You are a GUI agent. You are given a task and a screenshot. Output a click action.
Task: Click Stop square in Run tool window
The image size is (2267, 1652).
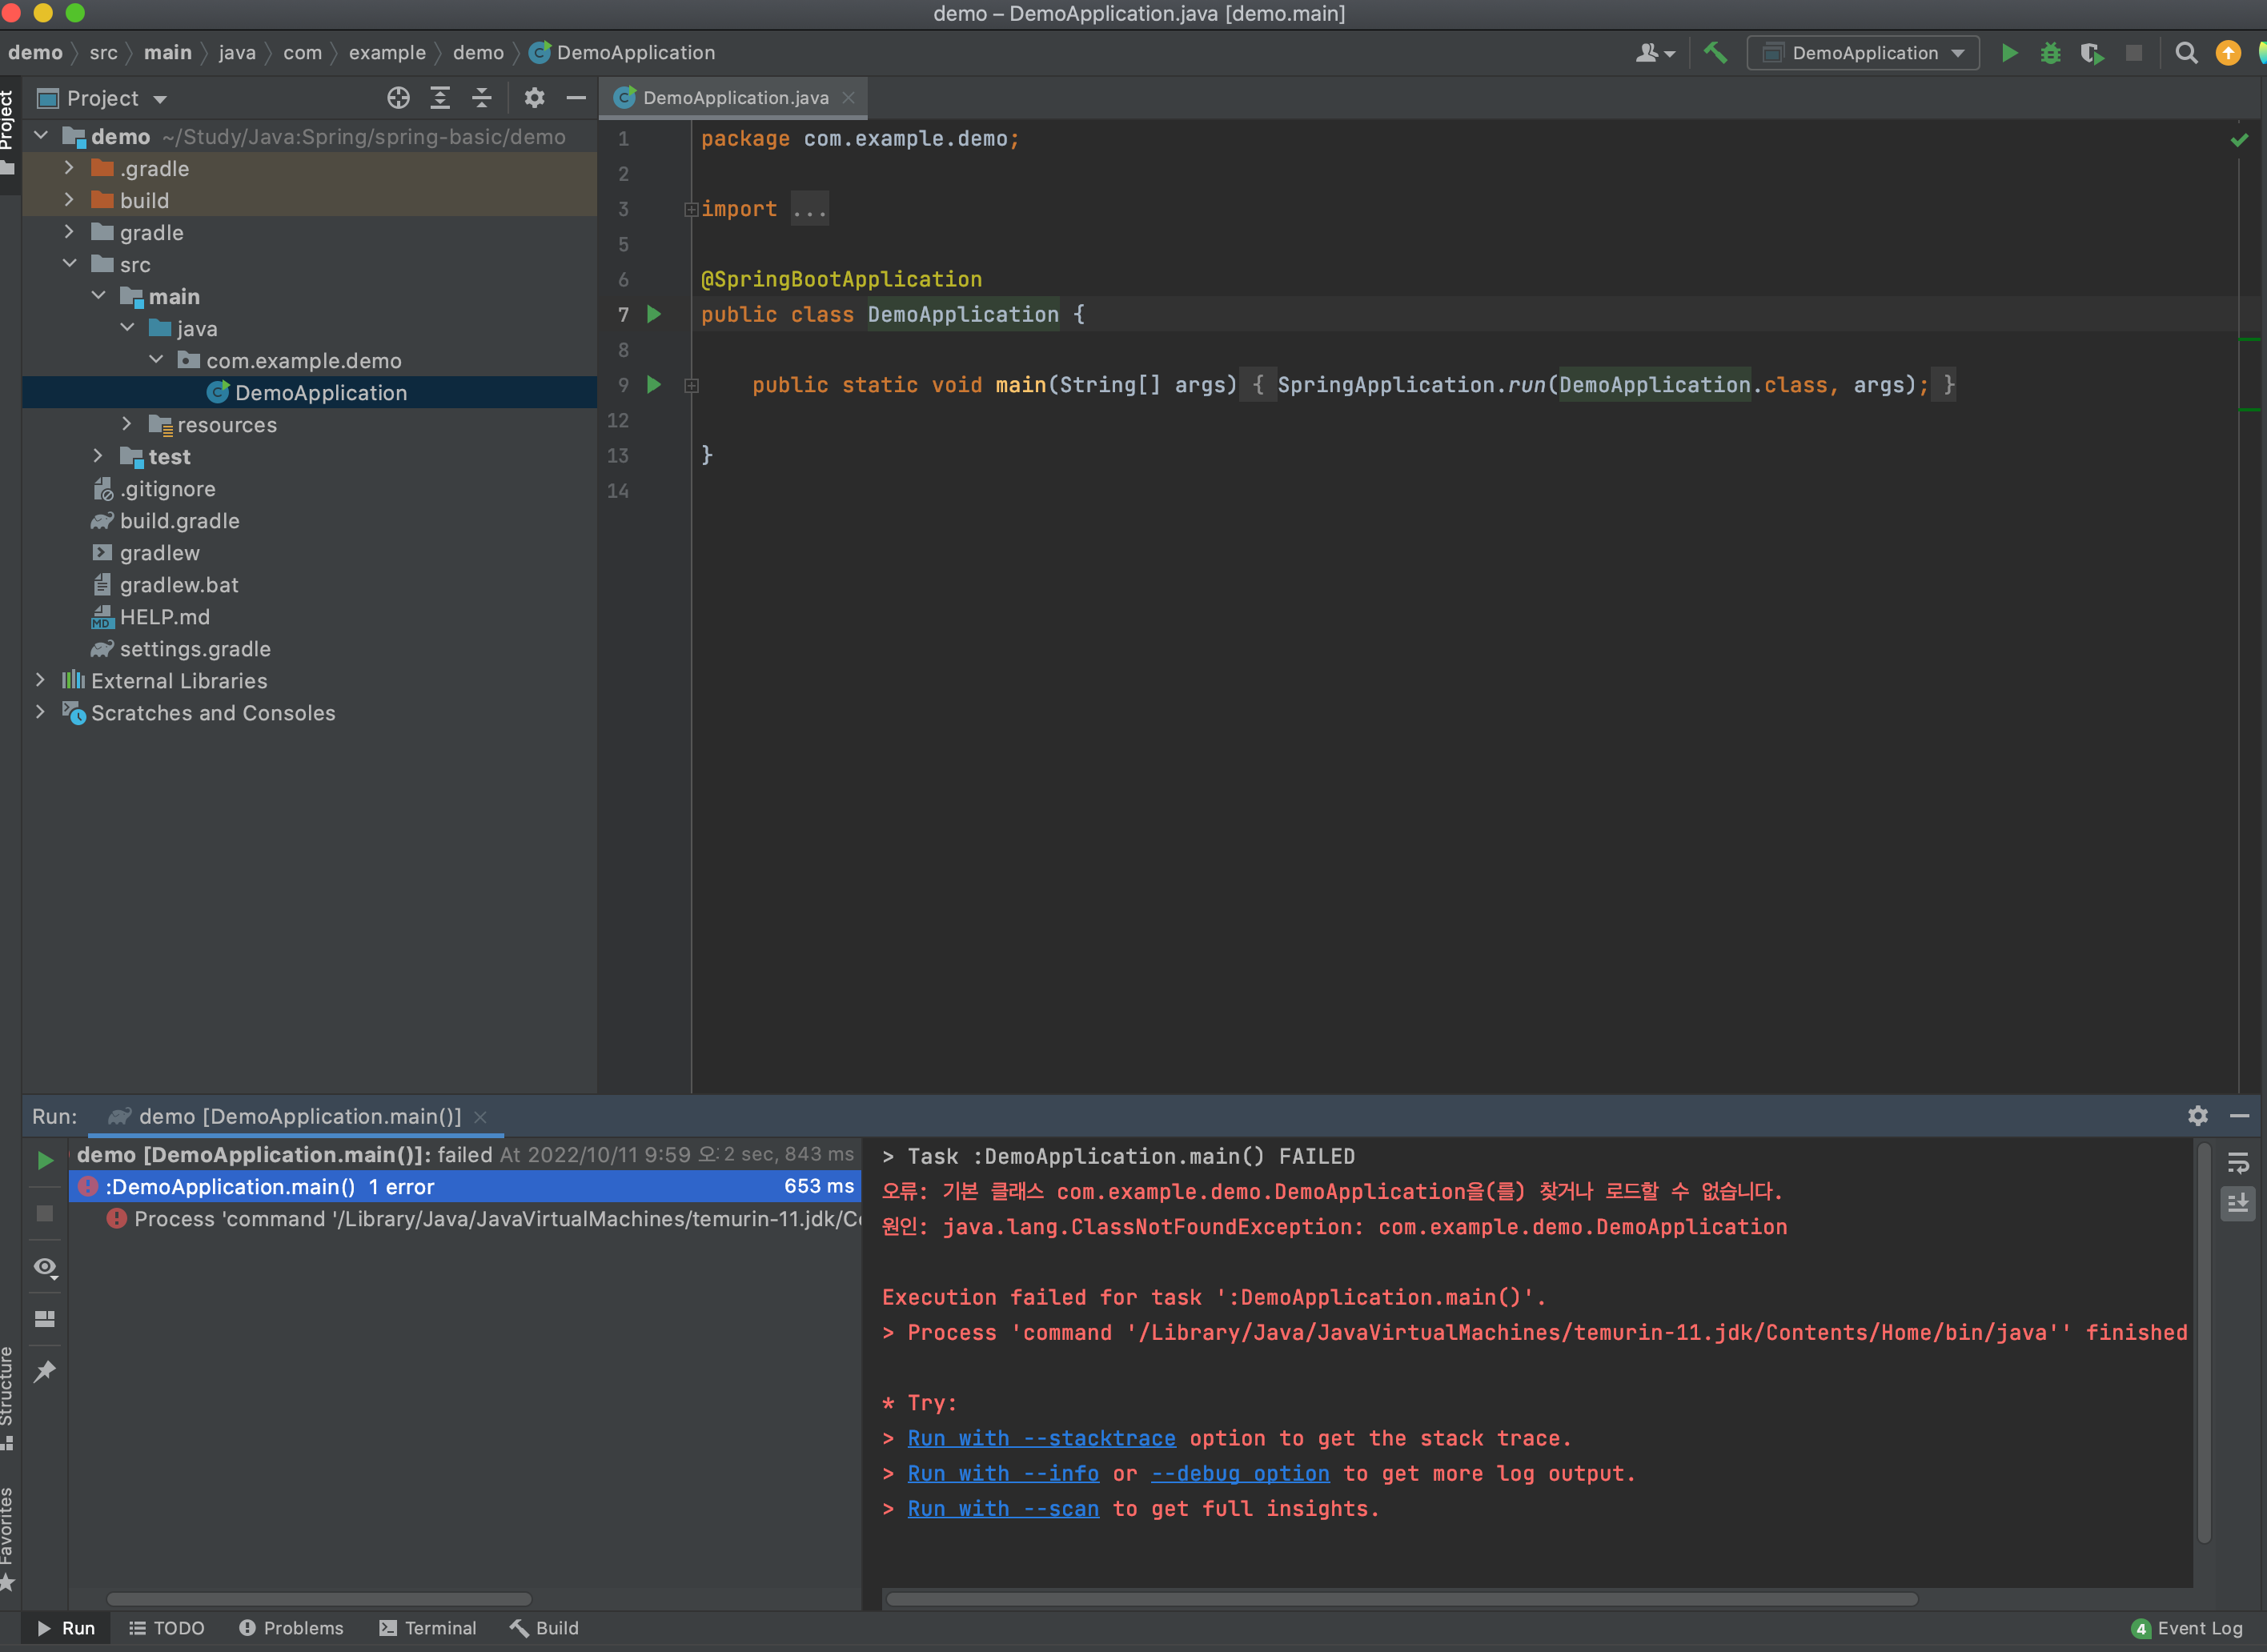pyautogui.click(x=45, y=1213)
